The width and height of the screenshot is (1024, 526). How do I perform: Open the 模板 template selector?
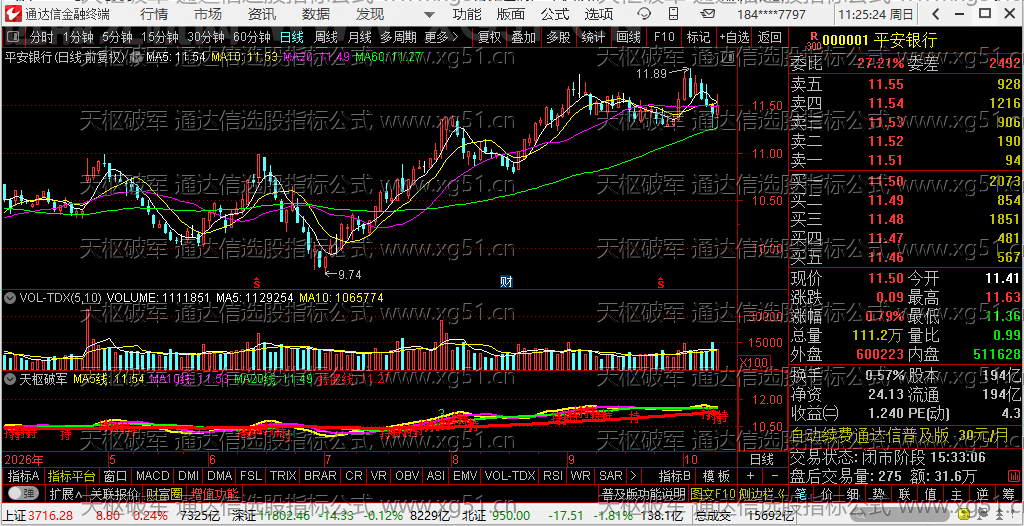(716, 476)
